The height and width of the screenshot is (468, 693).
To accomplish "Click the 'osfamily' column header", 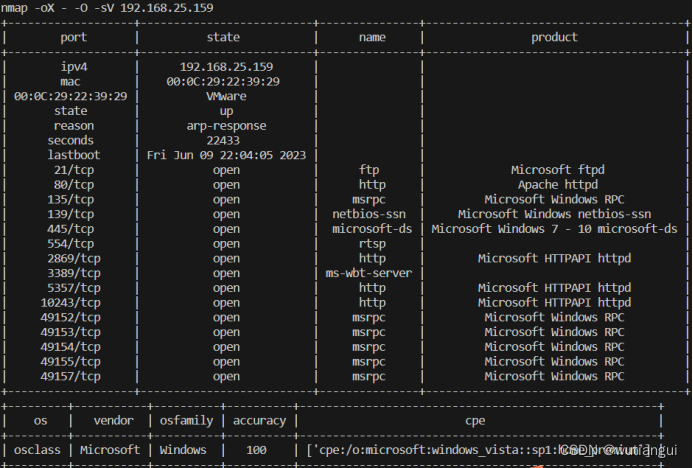I will pyautogui.click(x=186, y=421).
